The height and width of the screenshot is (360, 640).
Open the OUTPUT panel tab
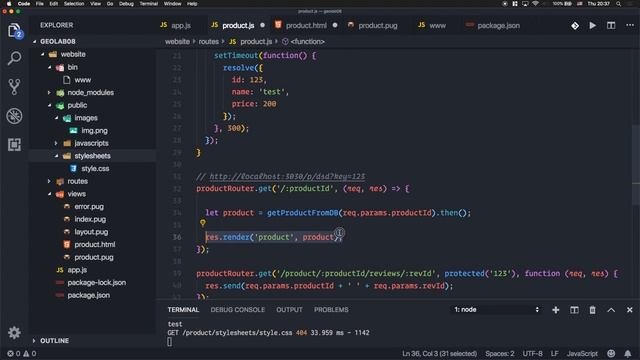(289, 310)
